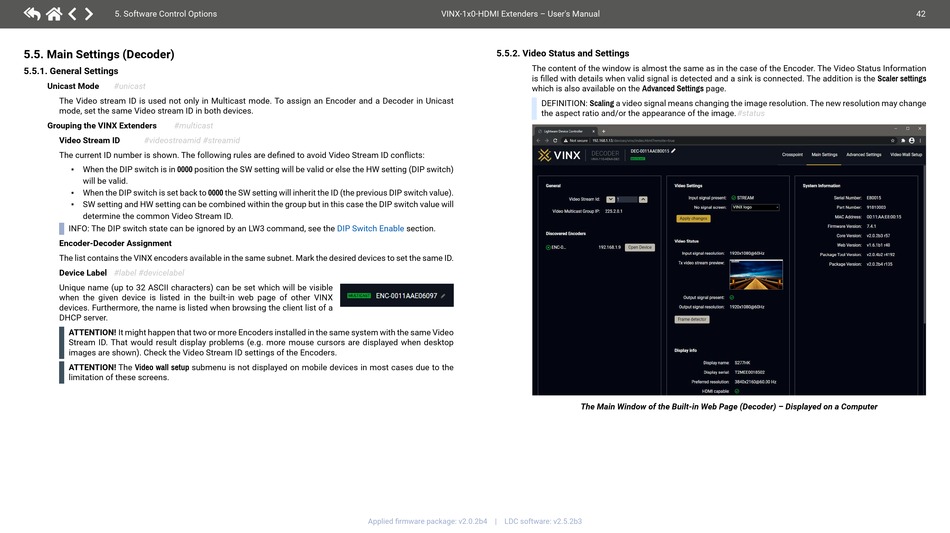Image resolution: width=950 pixels, height=533 pixels.
Task: Click the encoder IP 192.168.1.9
Action: 610,247
